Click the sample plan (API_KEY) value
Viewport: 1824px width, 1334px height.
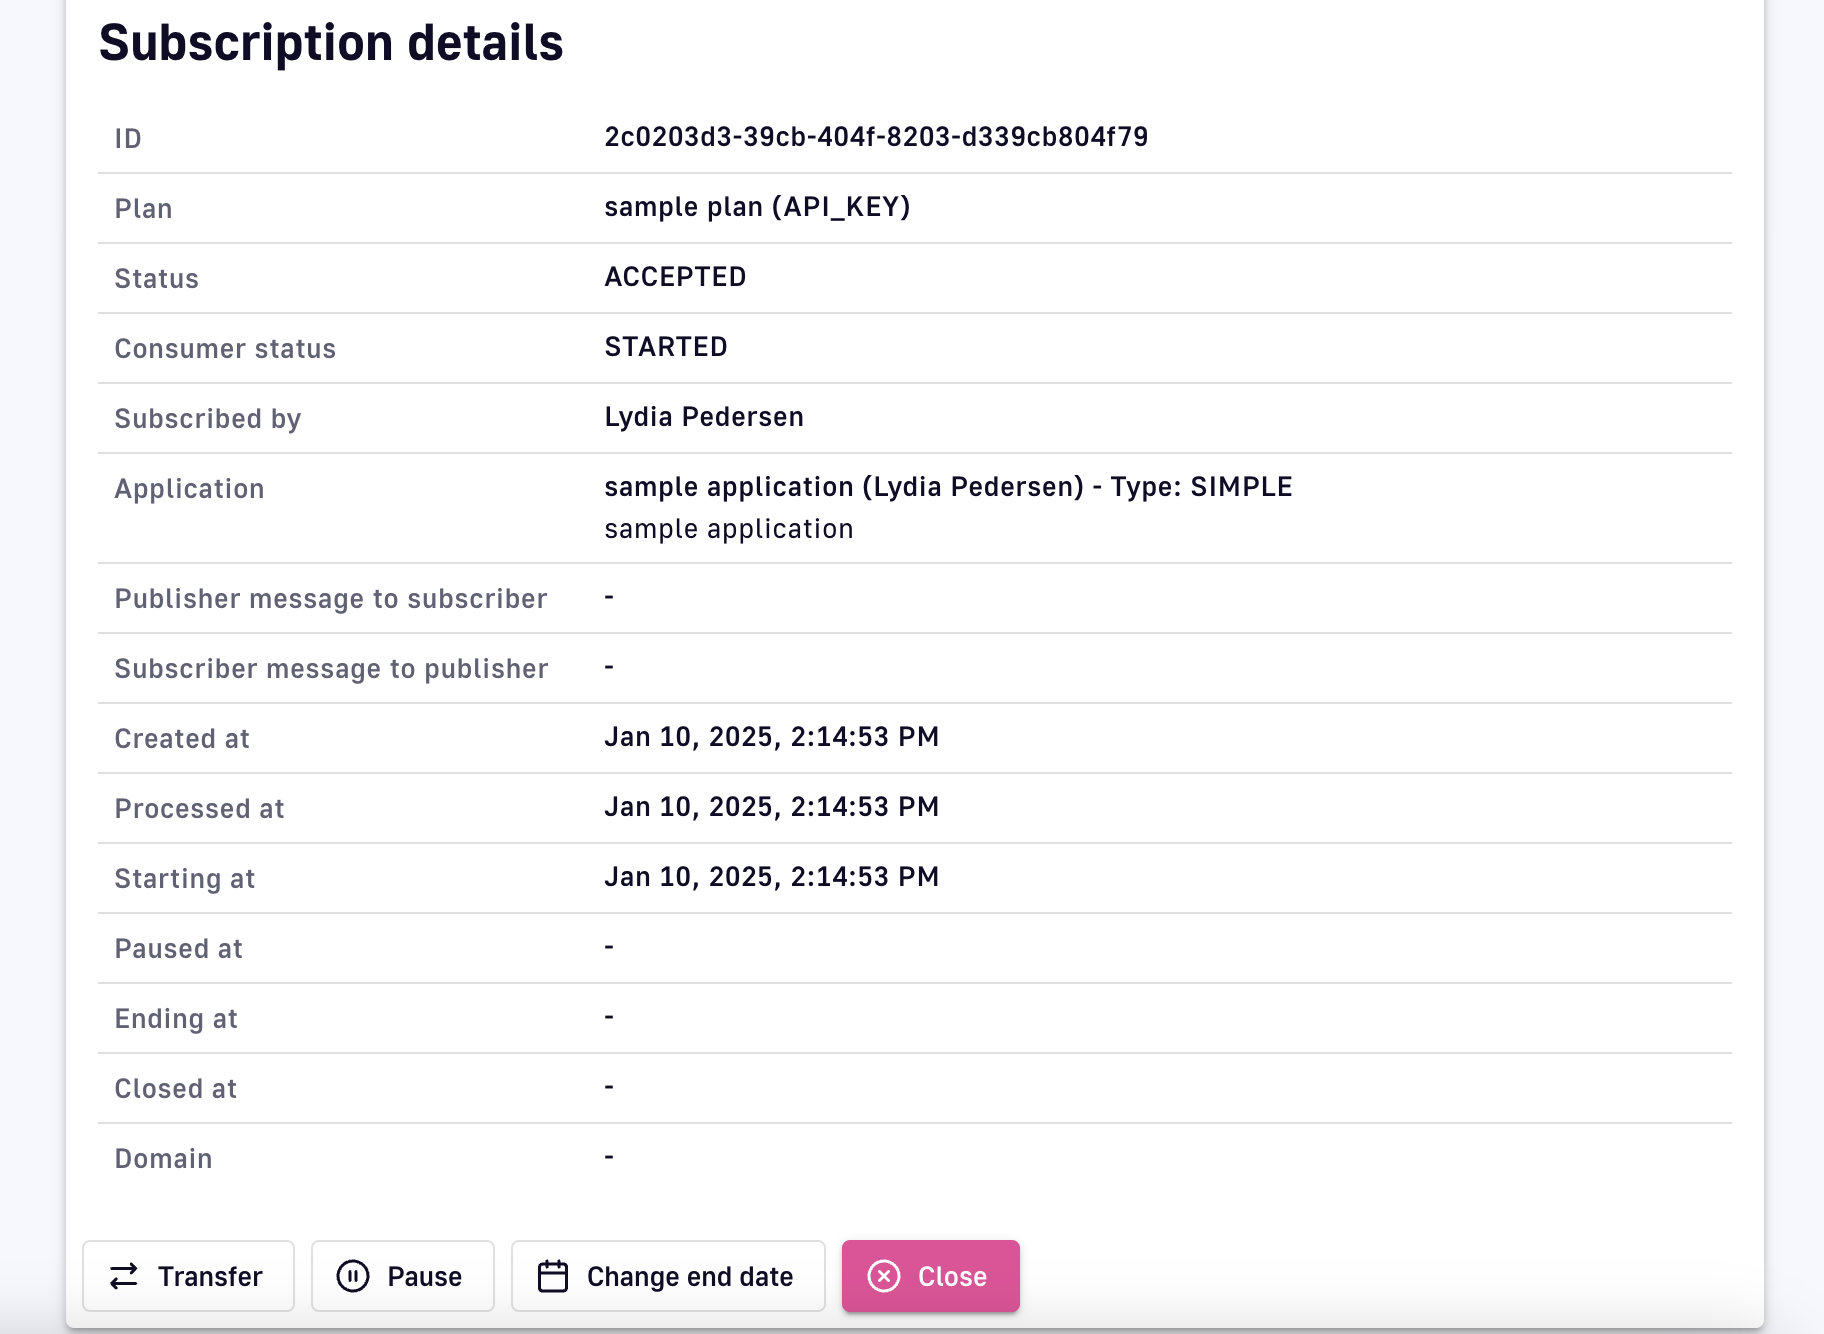[x=757, y=207]
